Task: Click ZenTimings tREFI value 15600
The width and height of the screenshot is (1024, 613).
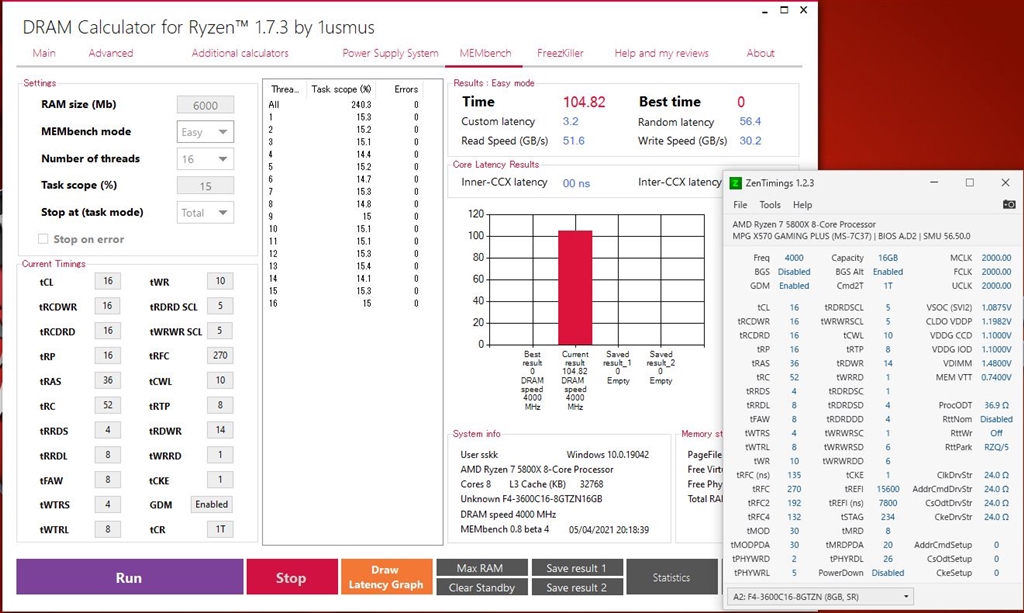Action: click(x=888, y=488)
